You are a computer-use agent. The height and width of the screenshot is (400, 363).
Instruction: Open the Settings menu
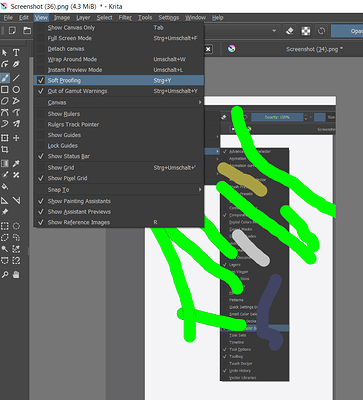(168, 18)
